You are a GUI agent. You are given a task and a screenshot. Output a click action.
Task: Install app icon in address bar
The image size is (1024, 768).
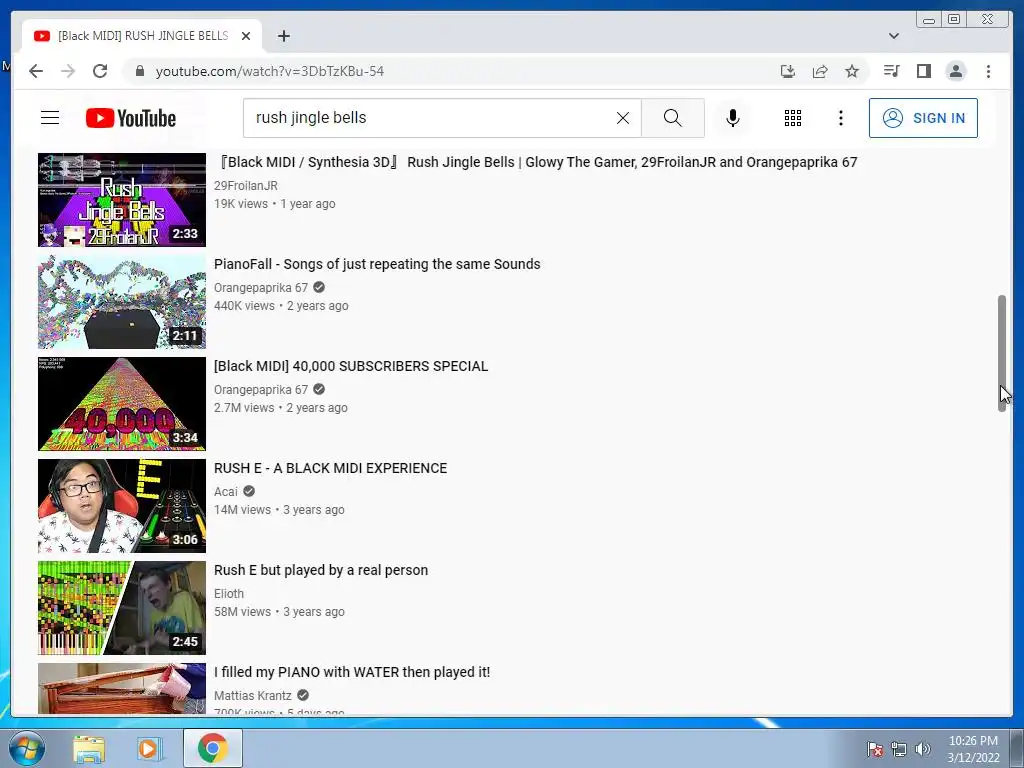click(788, 71)
